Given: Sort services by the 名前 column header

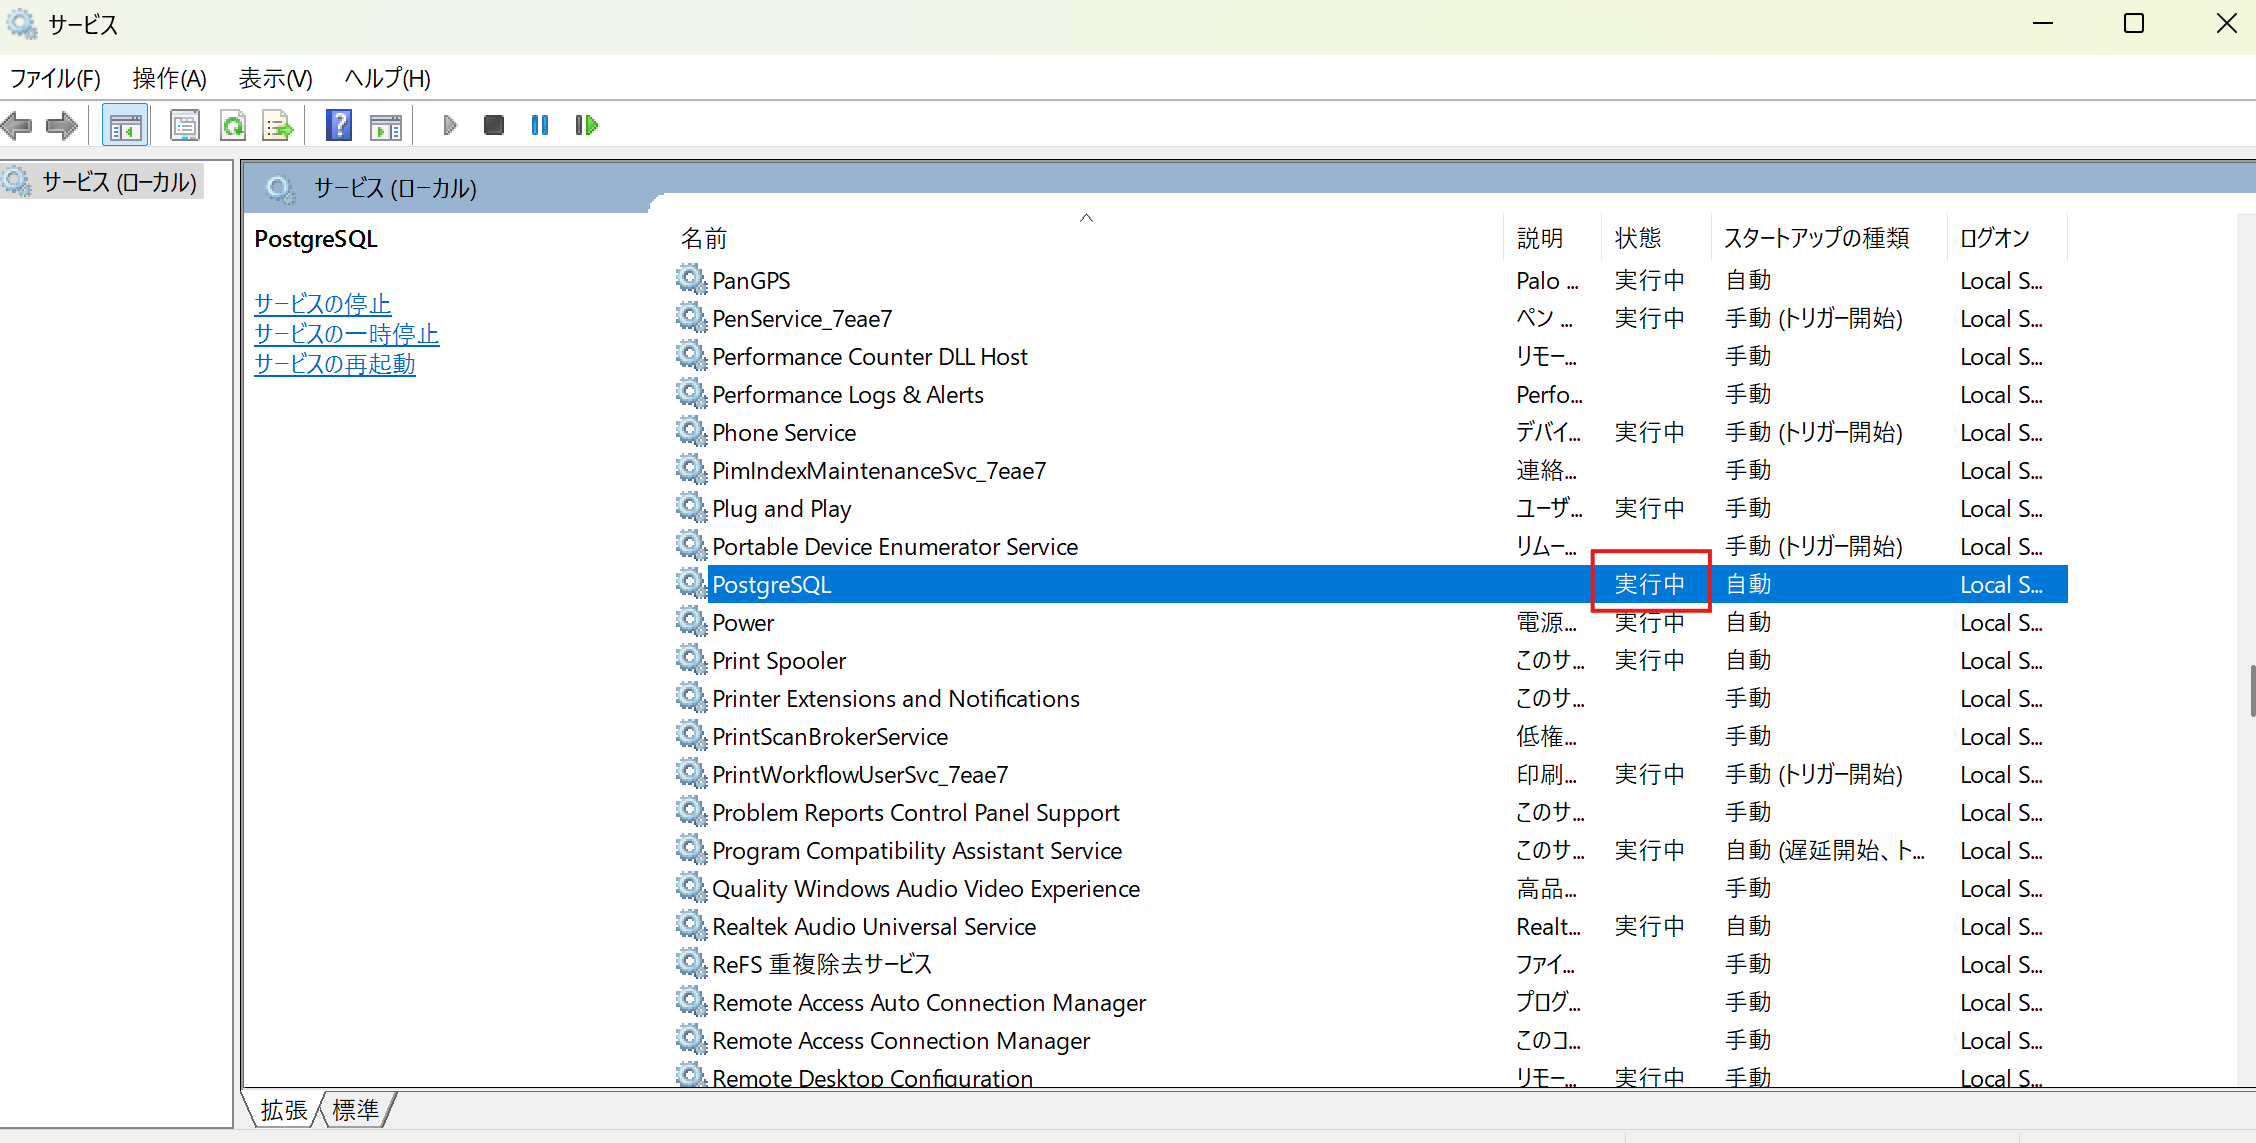Looking at the screenshot, I should [704, 238].
